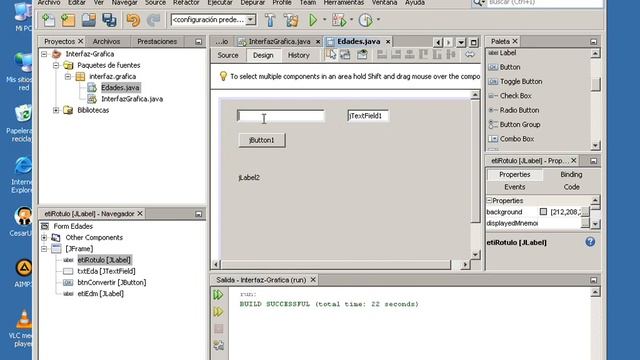Expand the Bibliotecas node

pyautogui.click(x=56, y=110)
